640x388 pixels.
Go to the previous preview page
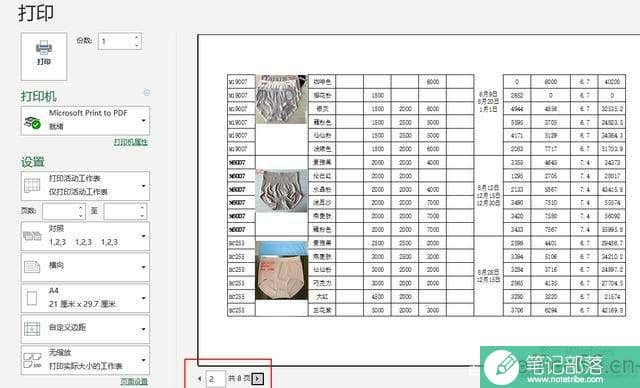(199, 379)
